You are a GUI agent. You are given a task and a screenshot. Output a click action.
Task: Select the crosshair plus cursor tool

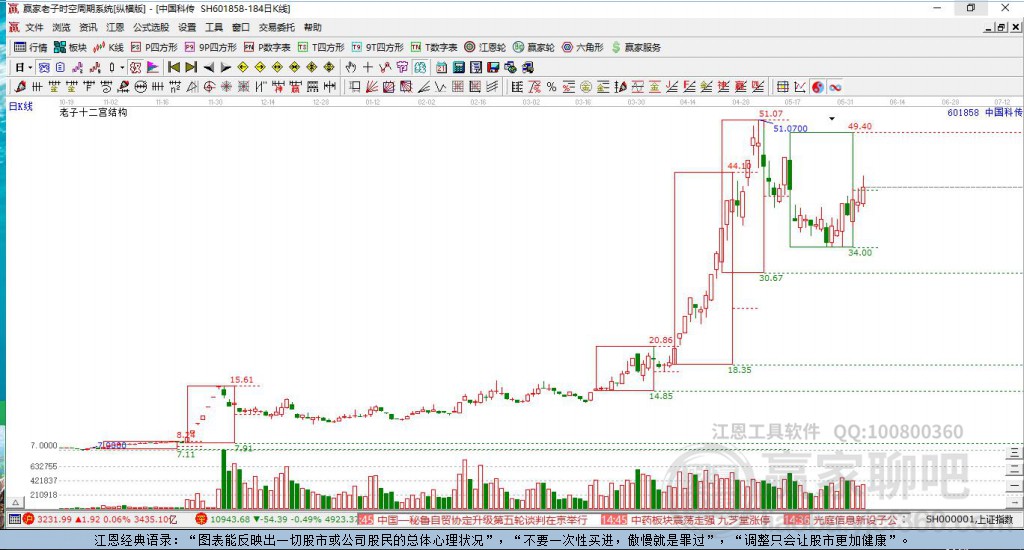(x=368, y=67)
